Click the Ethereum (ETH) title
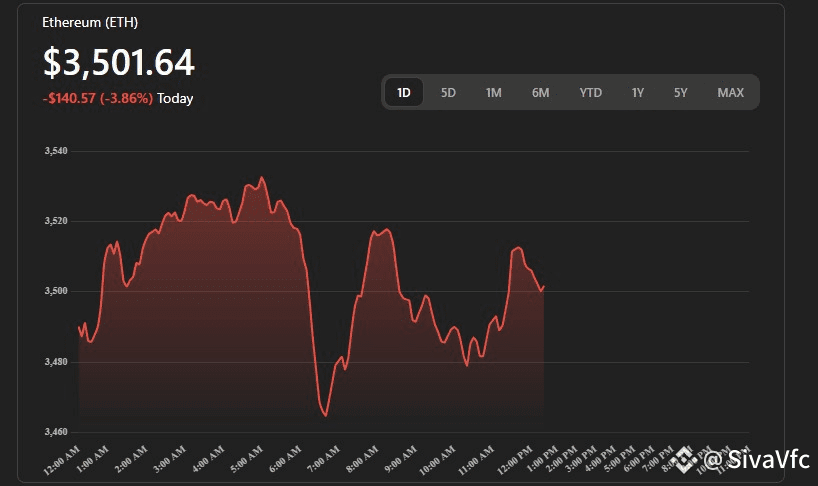The height and width of the screenshot is (486, 818). [90, 22]
